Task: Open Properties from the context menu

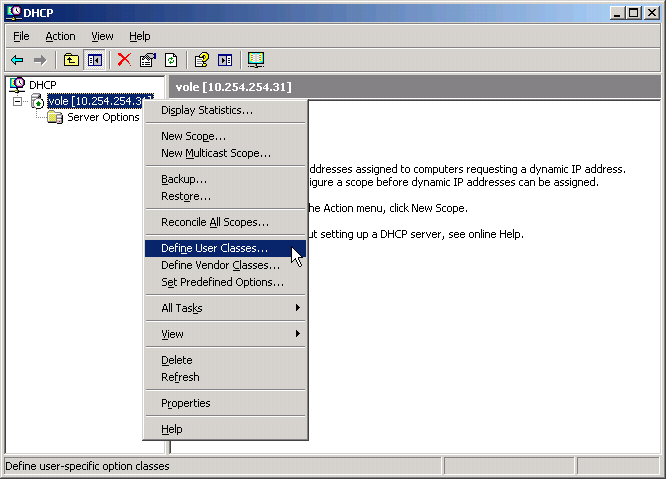Action: click(x=225, y=403)
